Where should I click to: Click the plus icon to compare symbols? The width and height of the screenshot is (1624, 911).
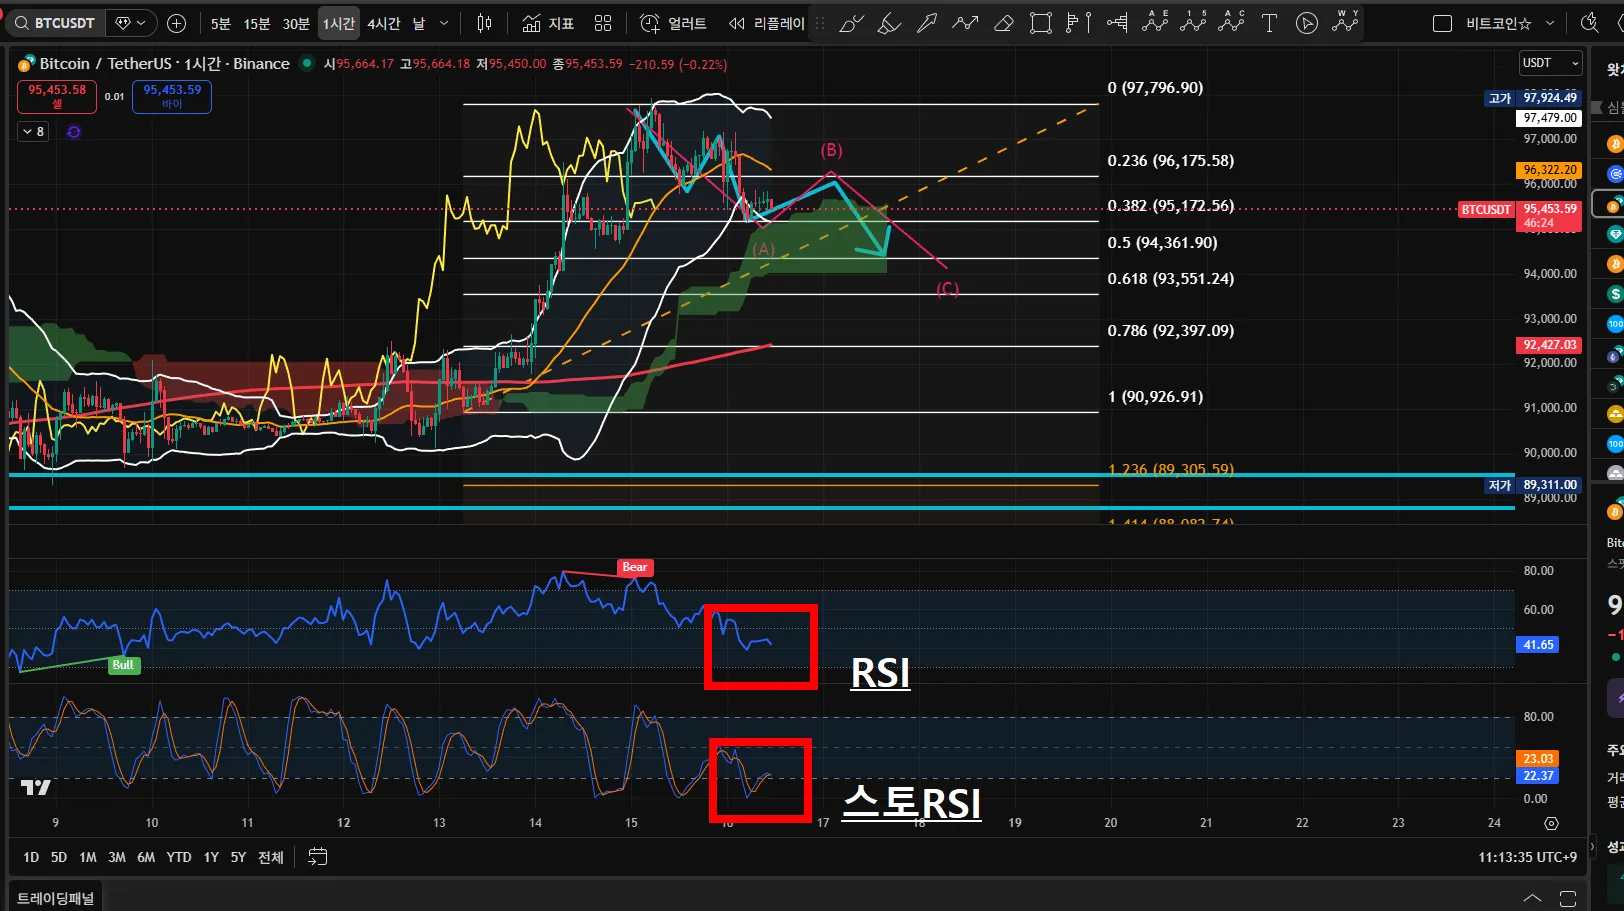pos(177,23)
